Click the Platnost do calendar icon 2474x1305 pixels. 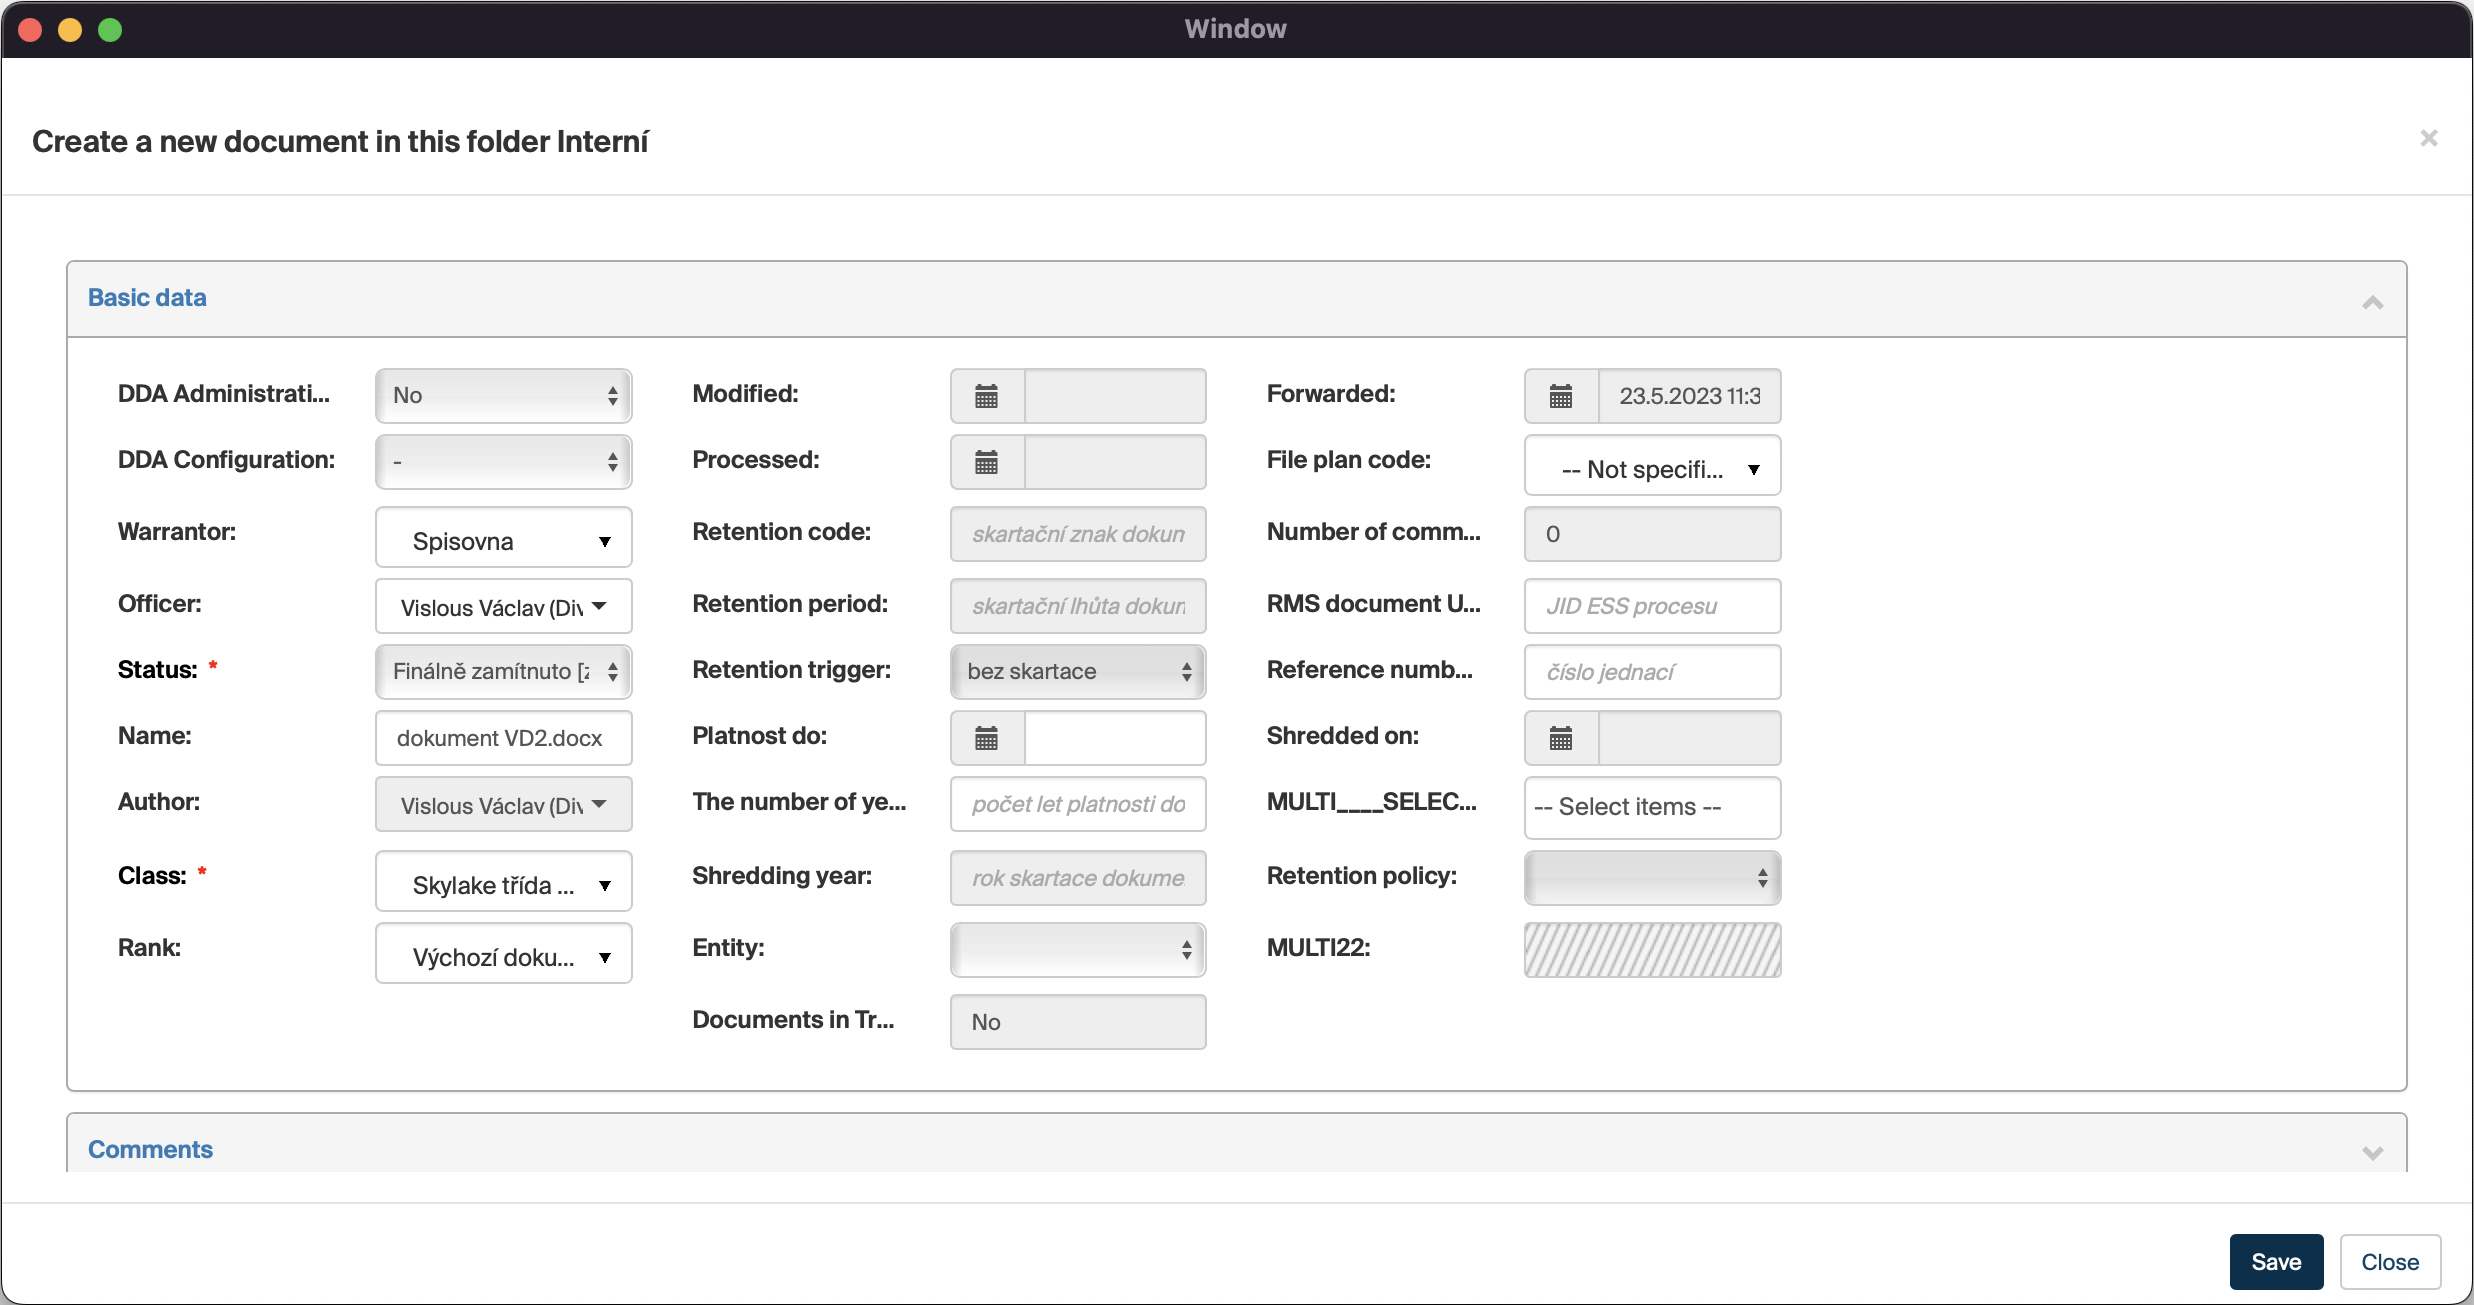coord(986,738)
